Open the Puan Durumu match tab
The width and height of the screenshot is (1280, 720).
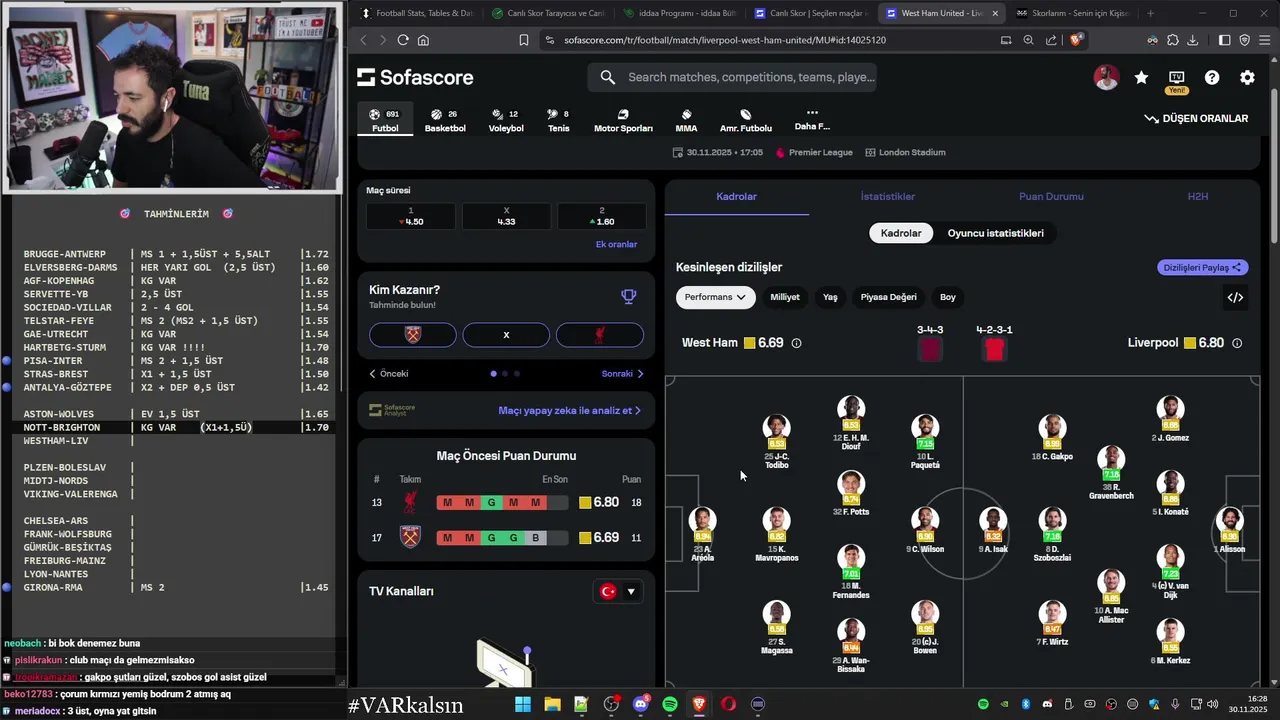(x=1051, y=196)
